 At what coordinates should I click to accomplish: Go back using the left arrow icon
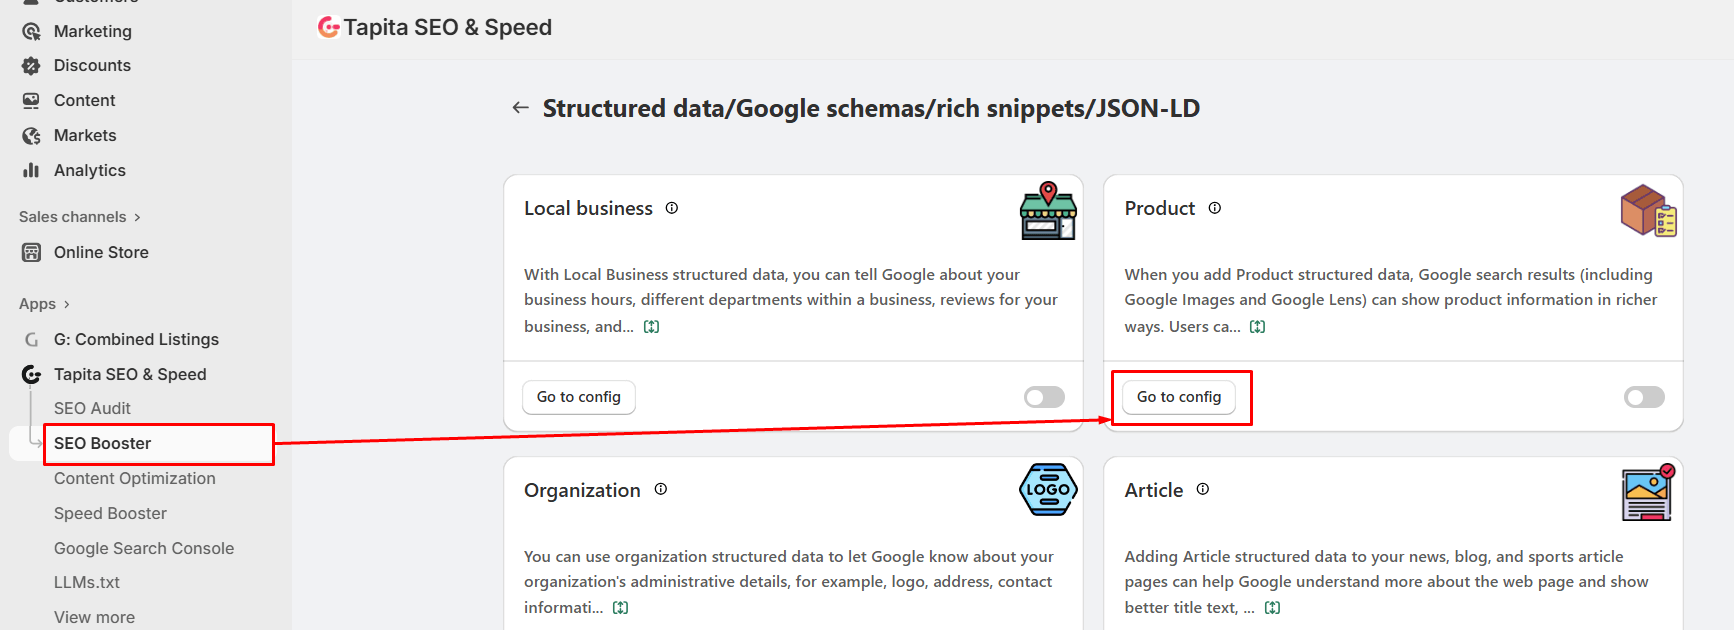click(520, 108)
